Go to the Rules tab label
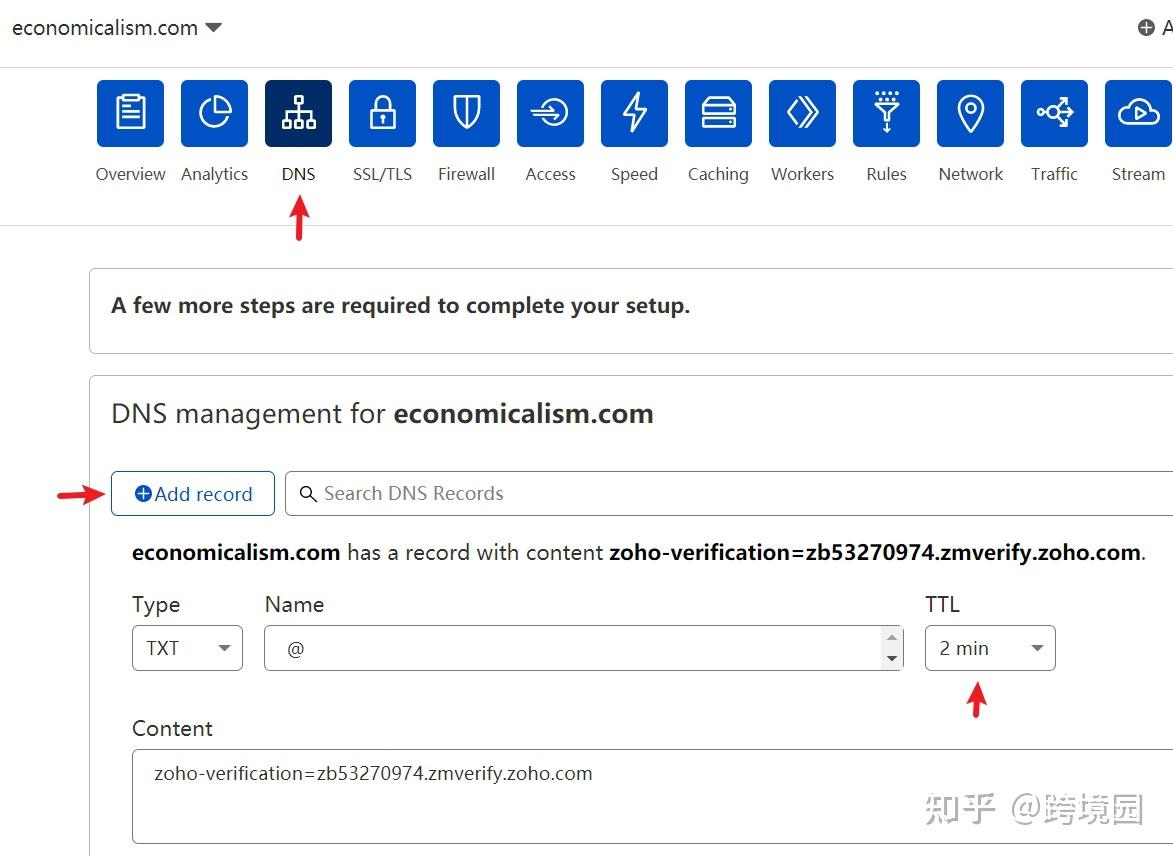This screenshot has width=1173, height=856. tap(886, 174)
